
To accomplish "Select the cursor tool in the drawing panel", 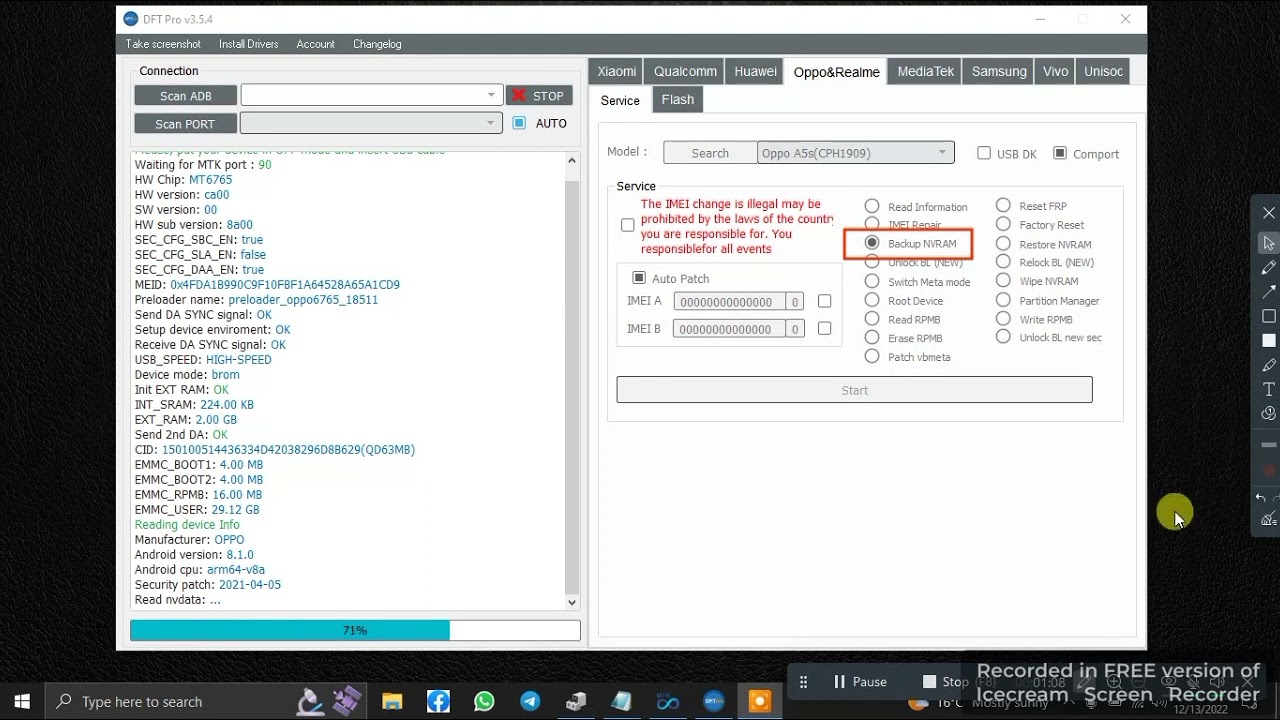I will click(1269, 243).
